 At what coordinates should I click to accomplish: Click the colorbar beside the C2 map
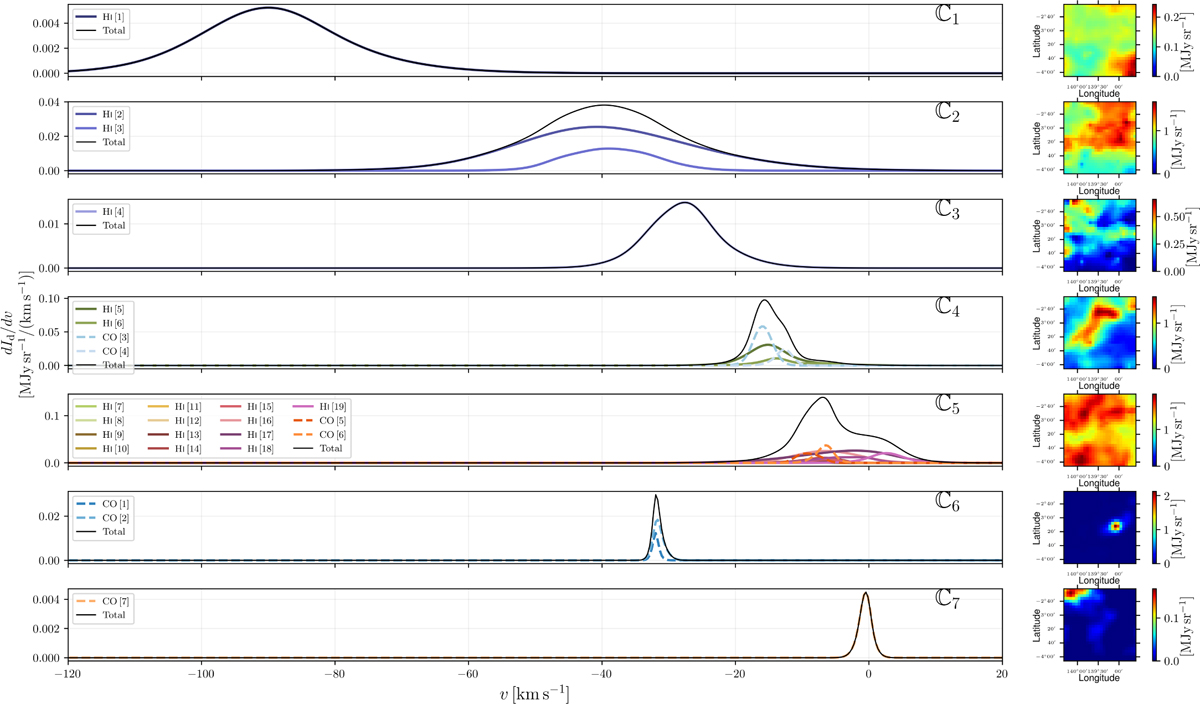click(x=1153, y=137)
